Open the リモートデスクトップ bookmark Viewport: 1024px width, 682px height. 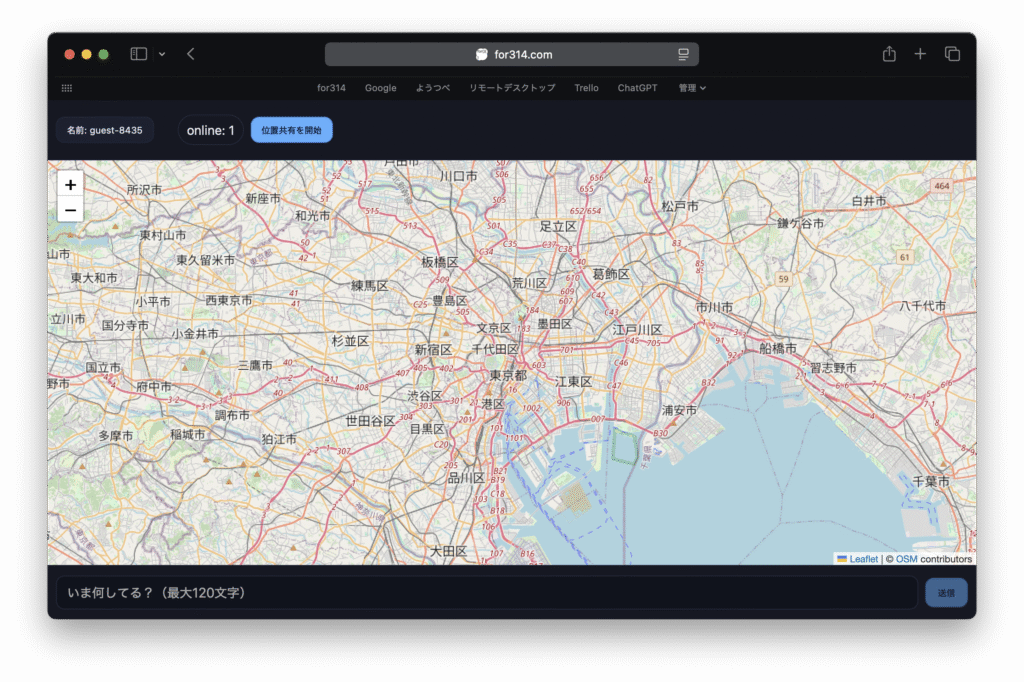coord(513,88)
